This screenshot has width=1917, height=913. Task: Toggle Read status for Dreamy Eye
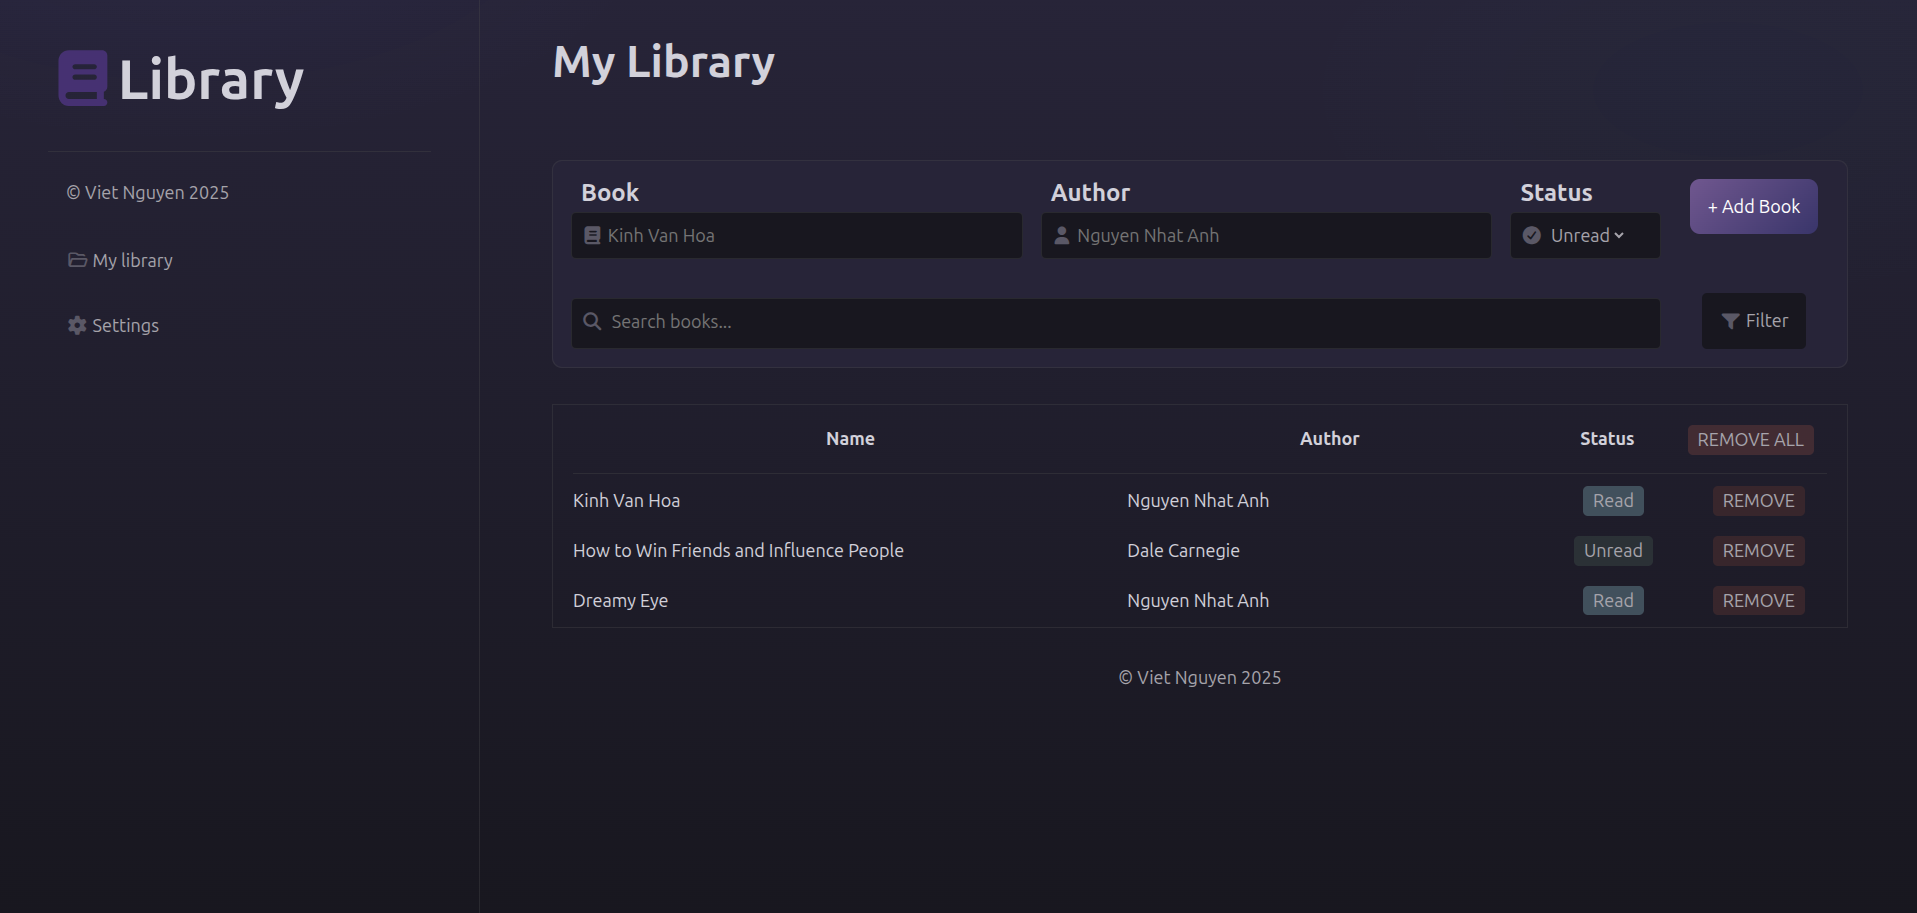(x=1612, y=601)
